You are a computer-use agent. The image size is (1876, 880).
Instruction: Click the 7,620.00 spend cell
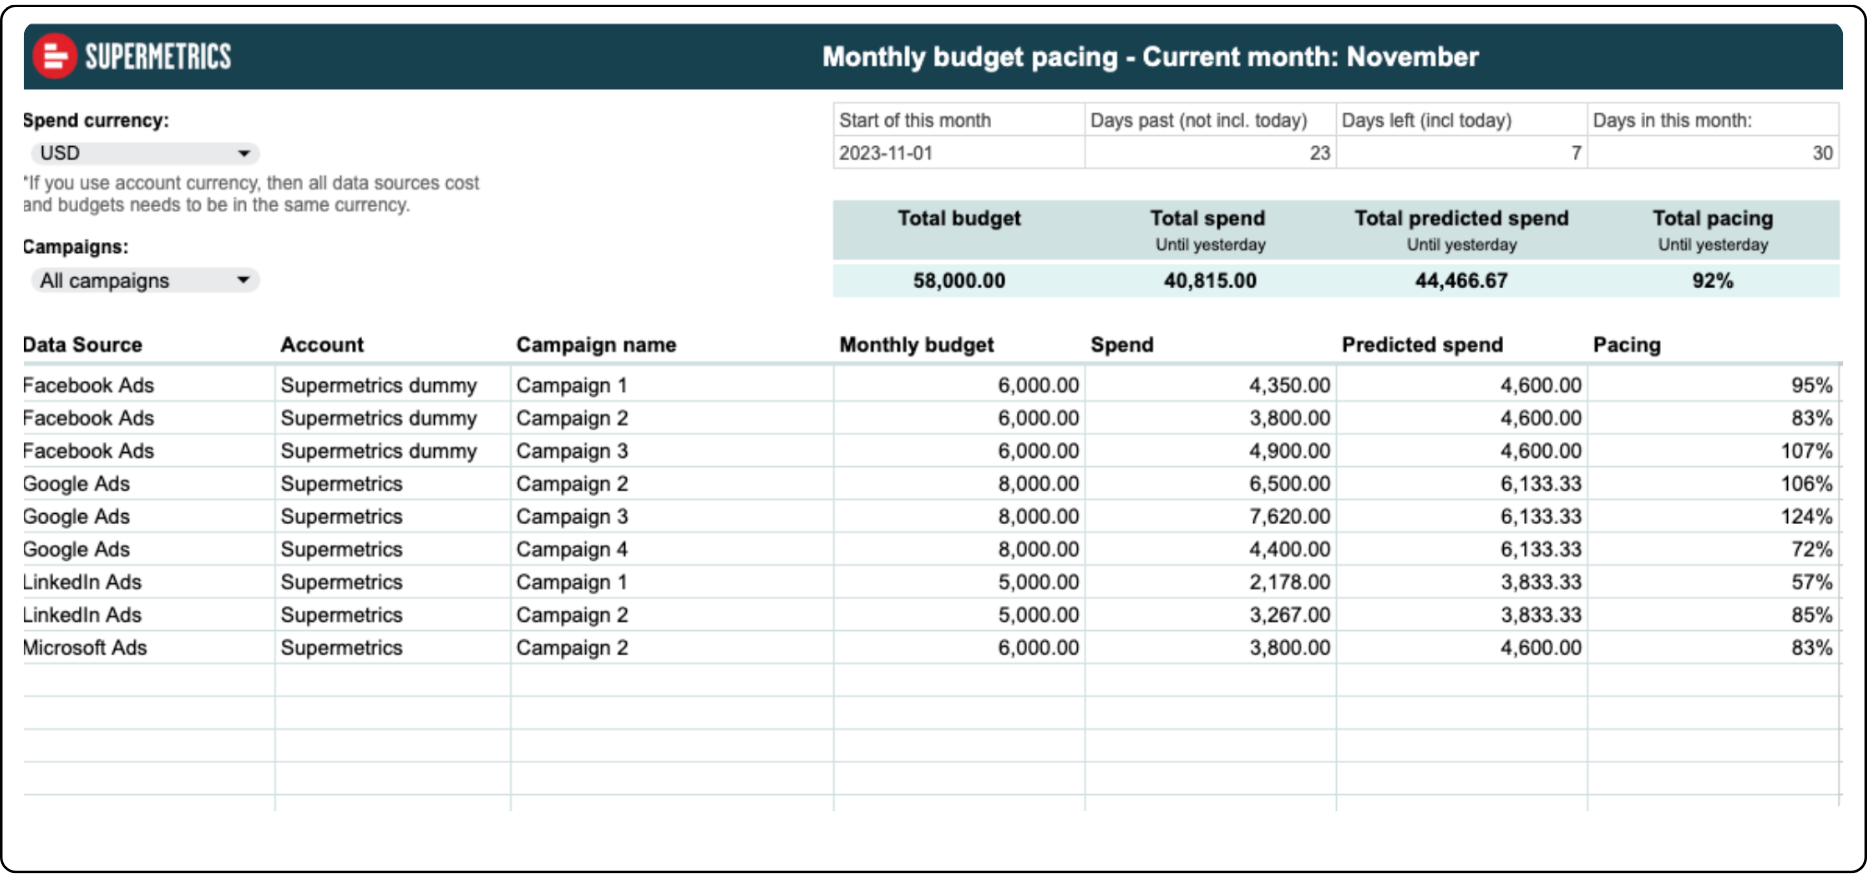click(1288, 517)
